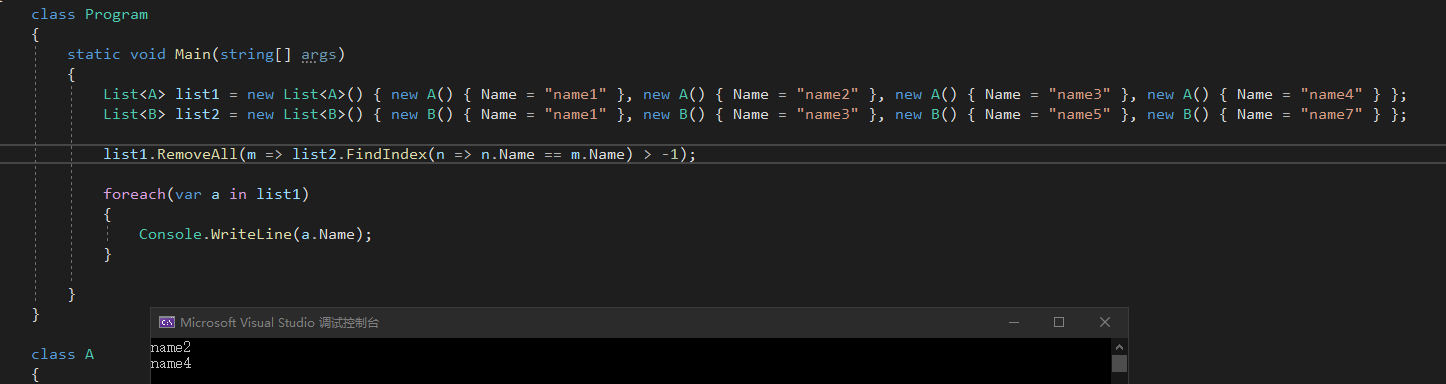Click the console vertical scrollbar thumb

point(1120,363)
